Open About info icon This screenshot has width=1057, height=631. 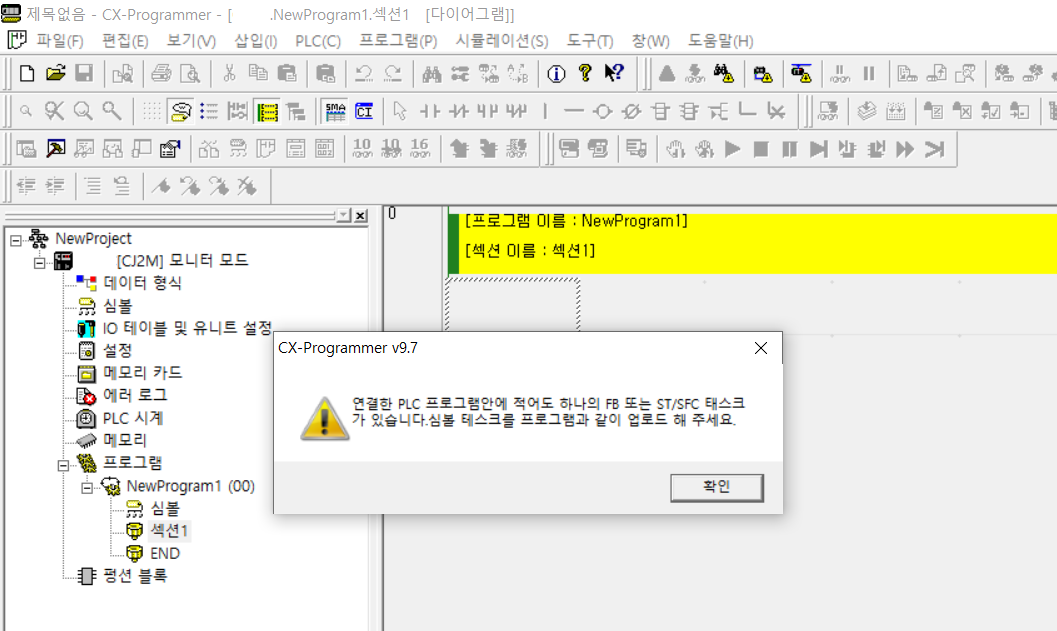click(x=556, y=73)
